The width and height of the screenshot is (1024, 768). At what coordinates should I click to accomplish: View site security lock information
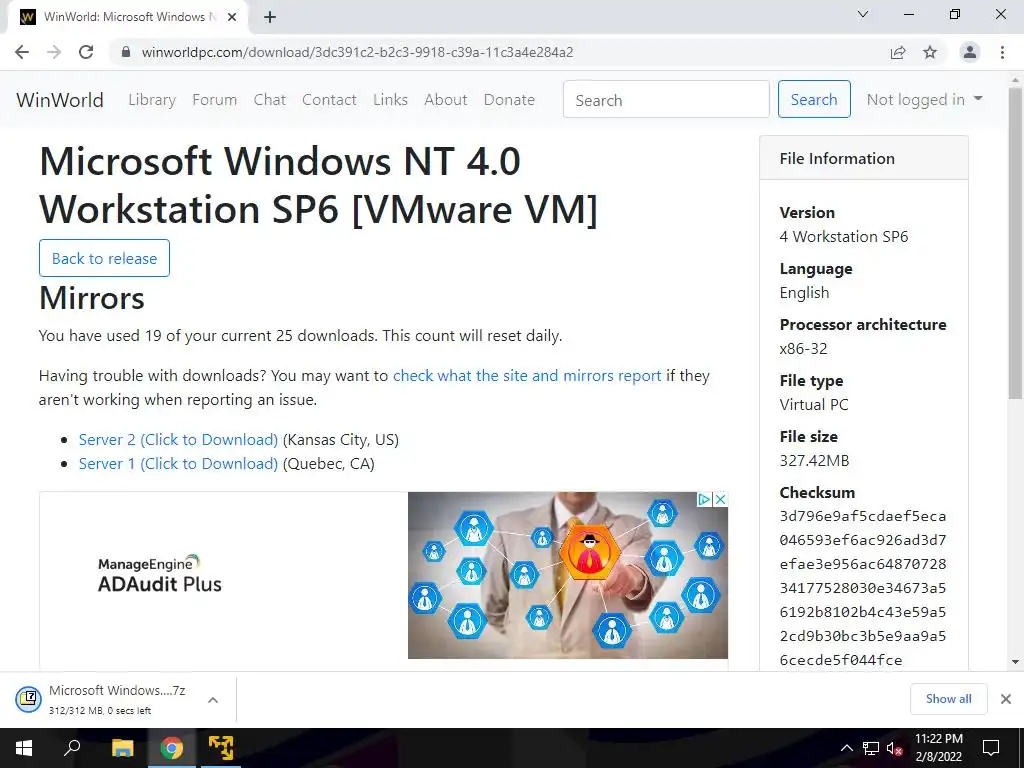click(127, 52)
